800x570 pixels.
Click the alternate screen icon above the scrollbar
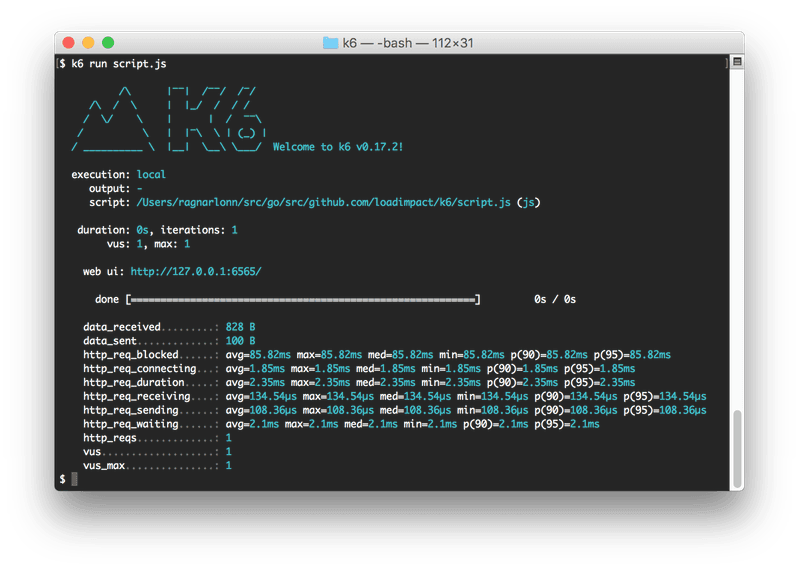[x=737, y=62]
